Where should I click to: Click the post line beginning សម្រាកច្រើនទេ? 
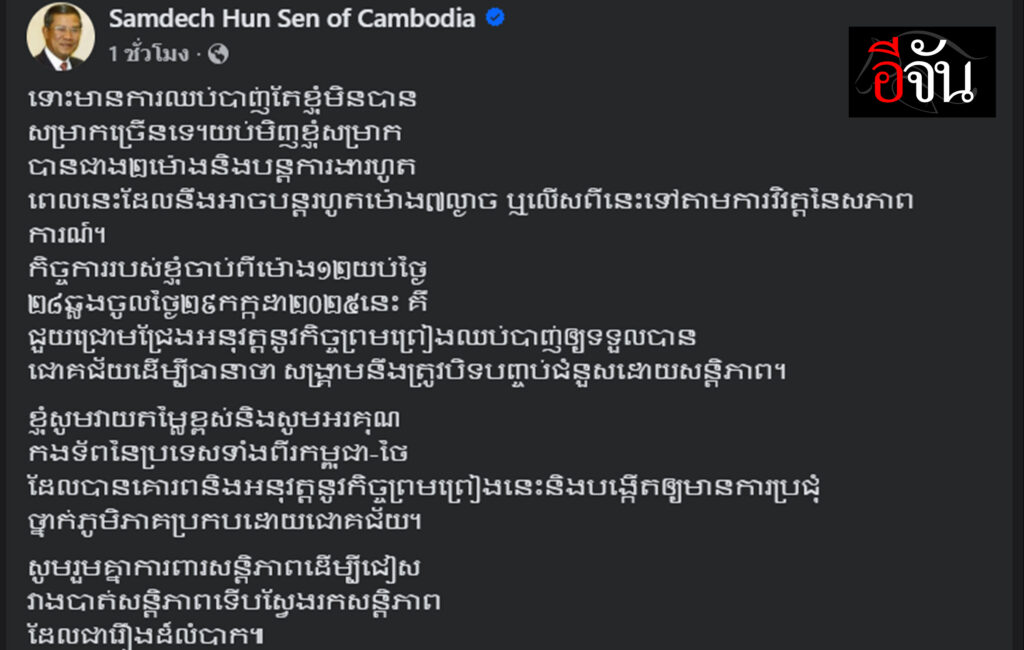pos(215,133)
